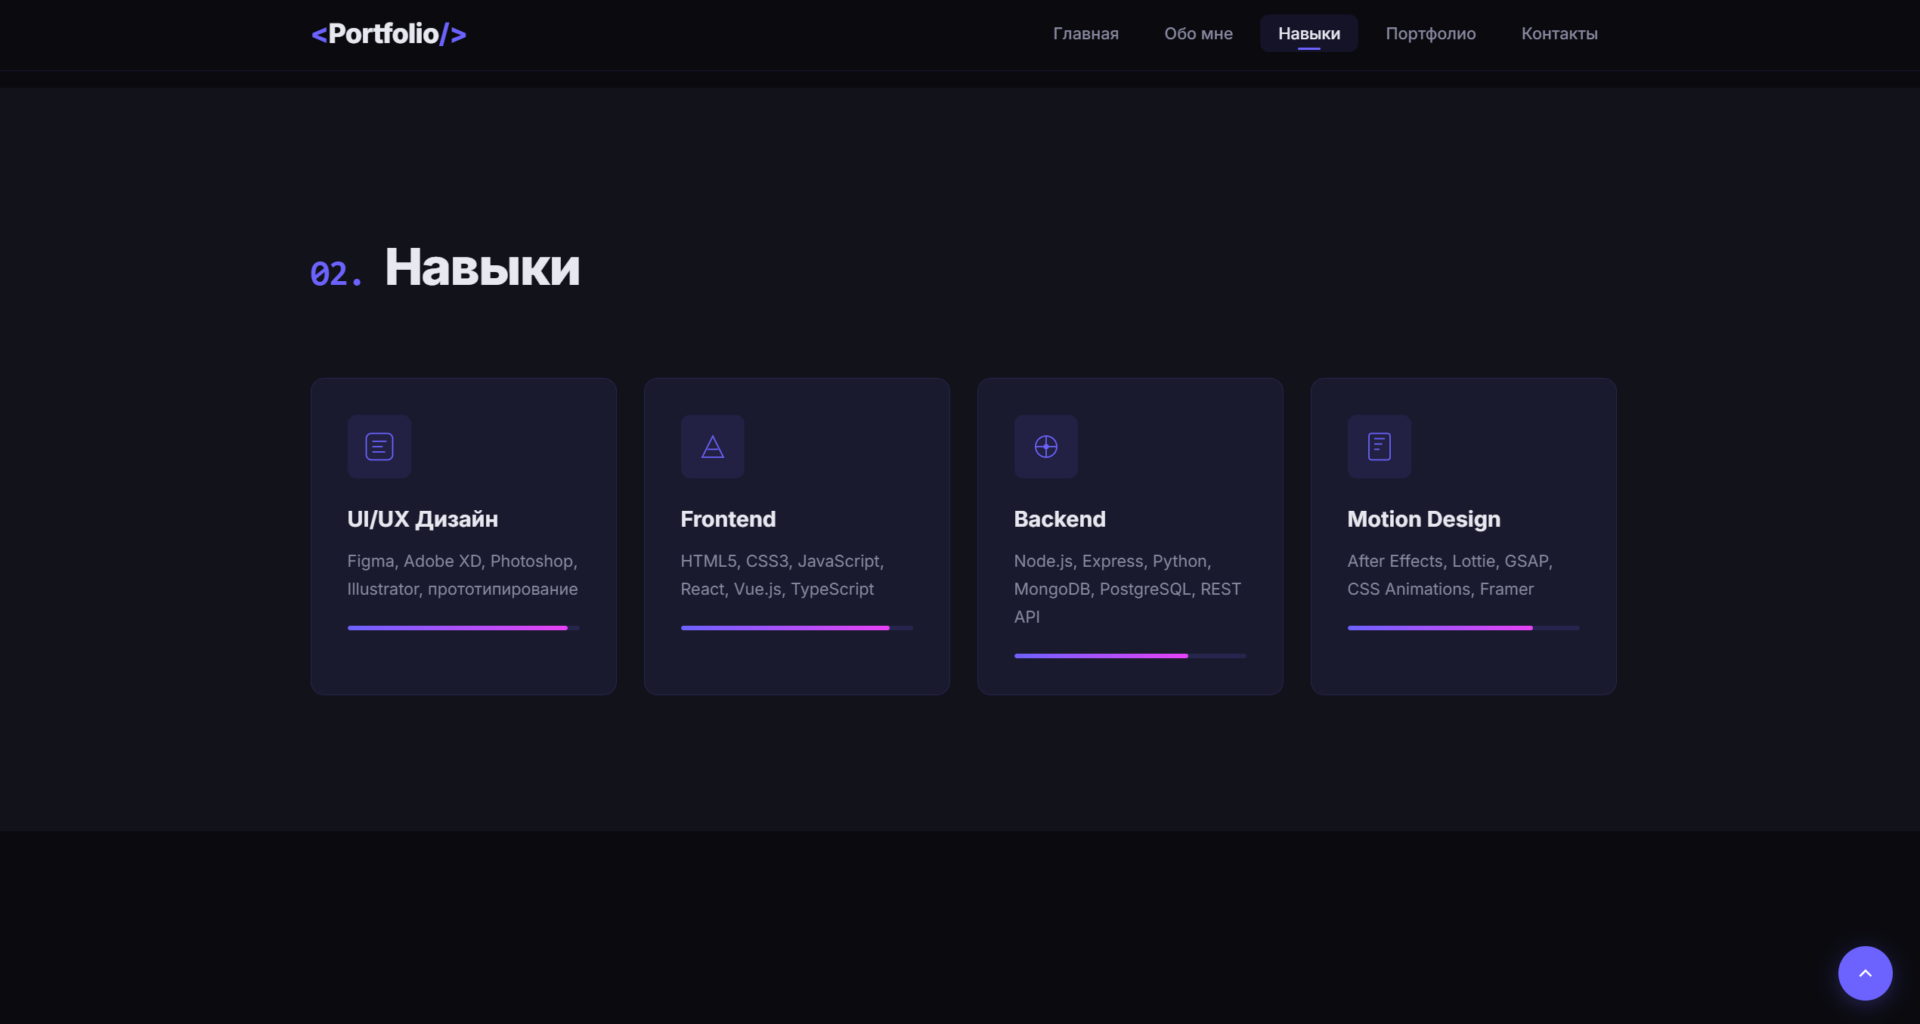Viewport: 1920px width, 1024px height.
Task: Click the Backend crosshair circle icon
Action: click(x=1045, y=446)
